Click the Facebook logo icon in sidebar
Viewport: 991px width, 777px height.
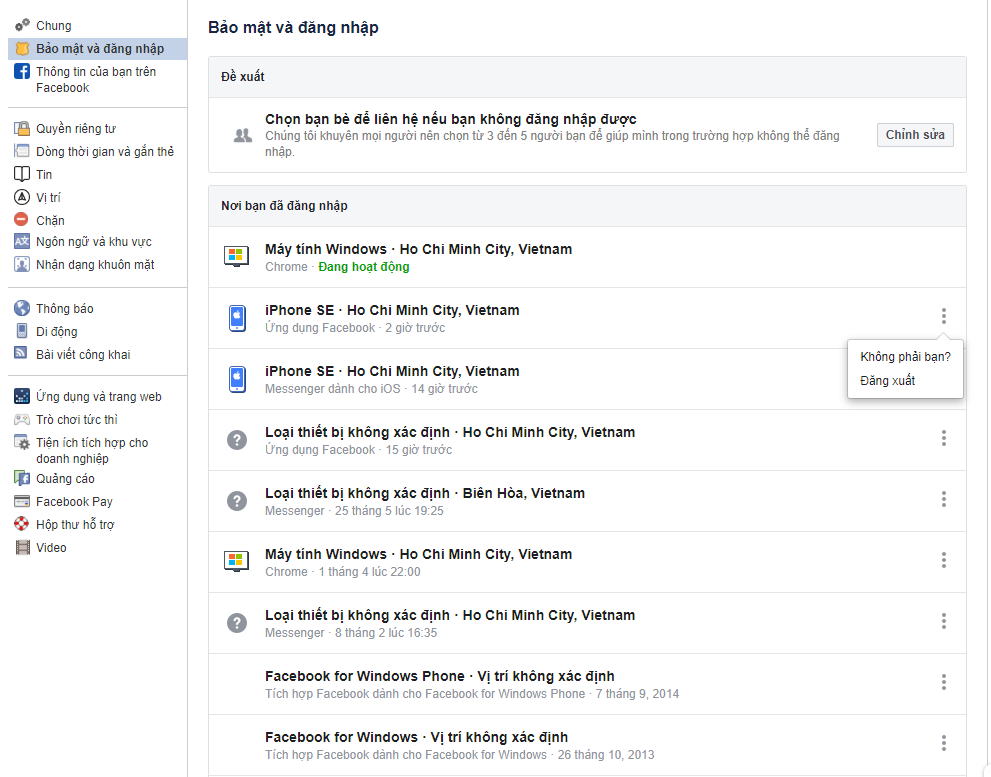(x=22, y=71)
